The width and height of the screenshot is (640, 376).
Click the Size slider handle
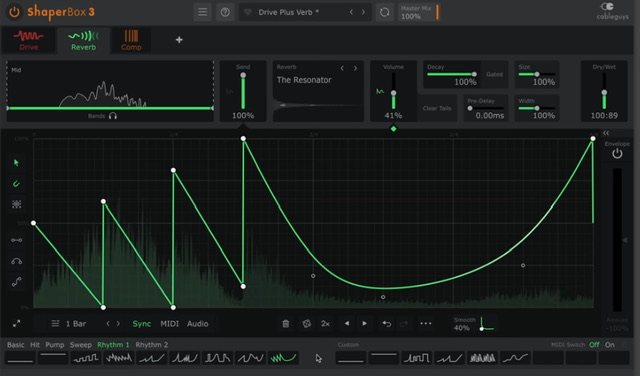coord(537,74)
